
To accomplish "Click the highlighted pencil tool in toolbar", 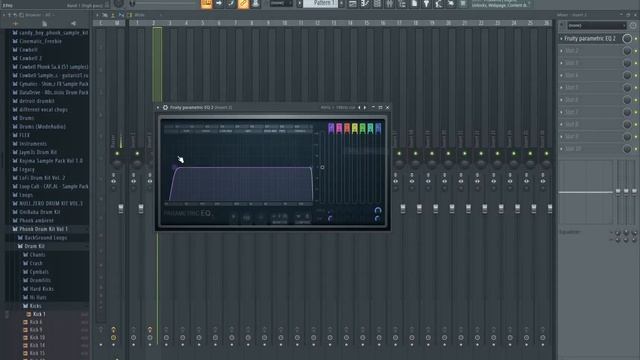I will pyautogui.click(x=243, y=4).
